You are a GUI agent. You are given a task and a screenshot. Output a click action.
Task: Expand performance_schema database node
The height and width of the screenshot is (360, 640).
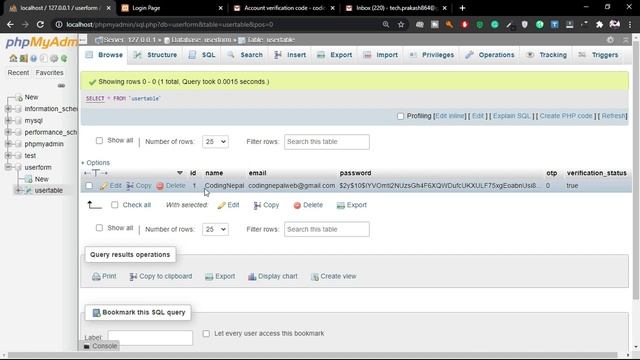[x=8, y=132]
